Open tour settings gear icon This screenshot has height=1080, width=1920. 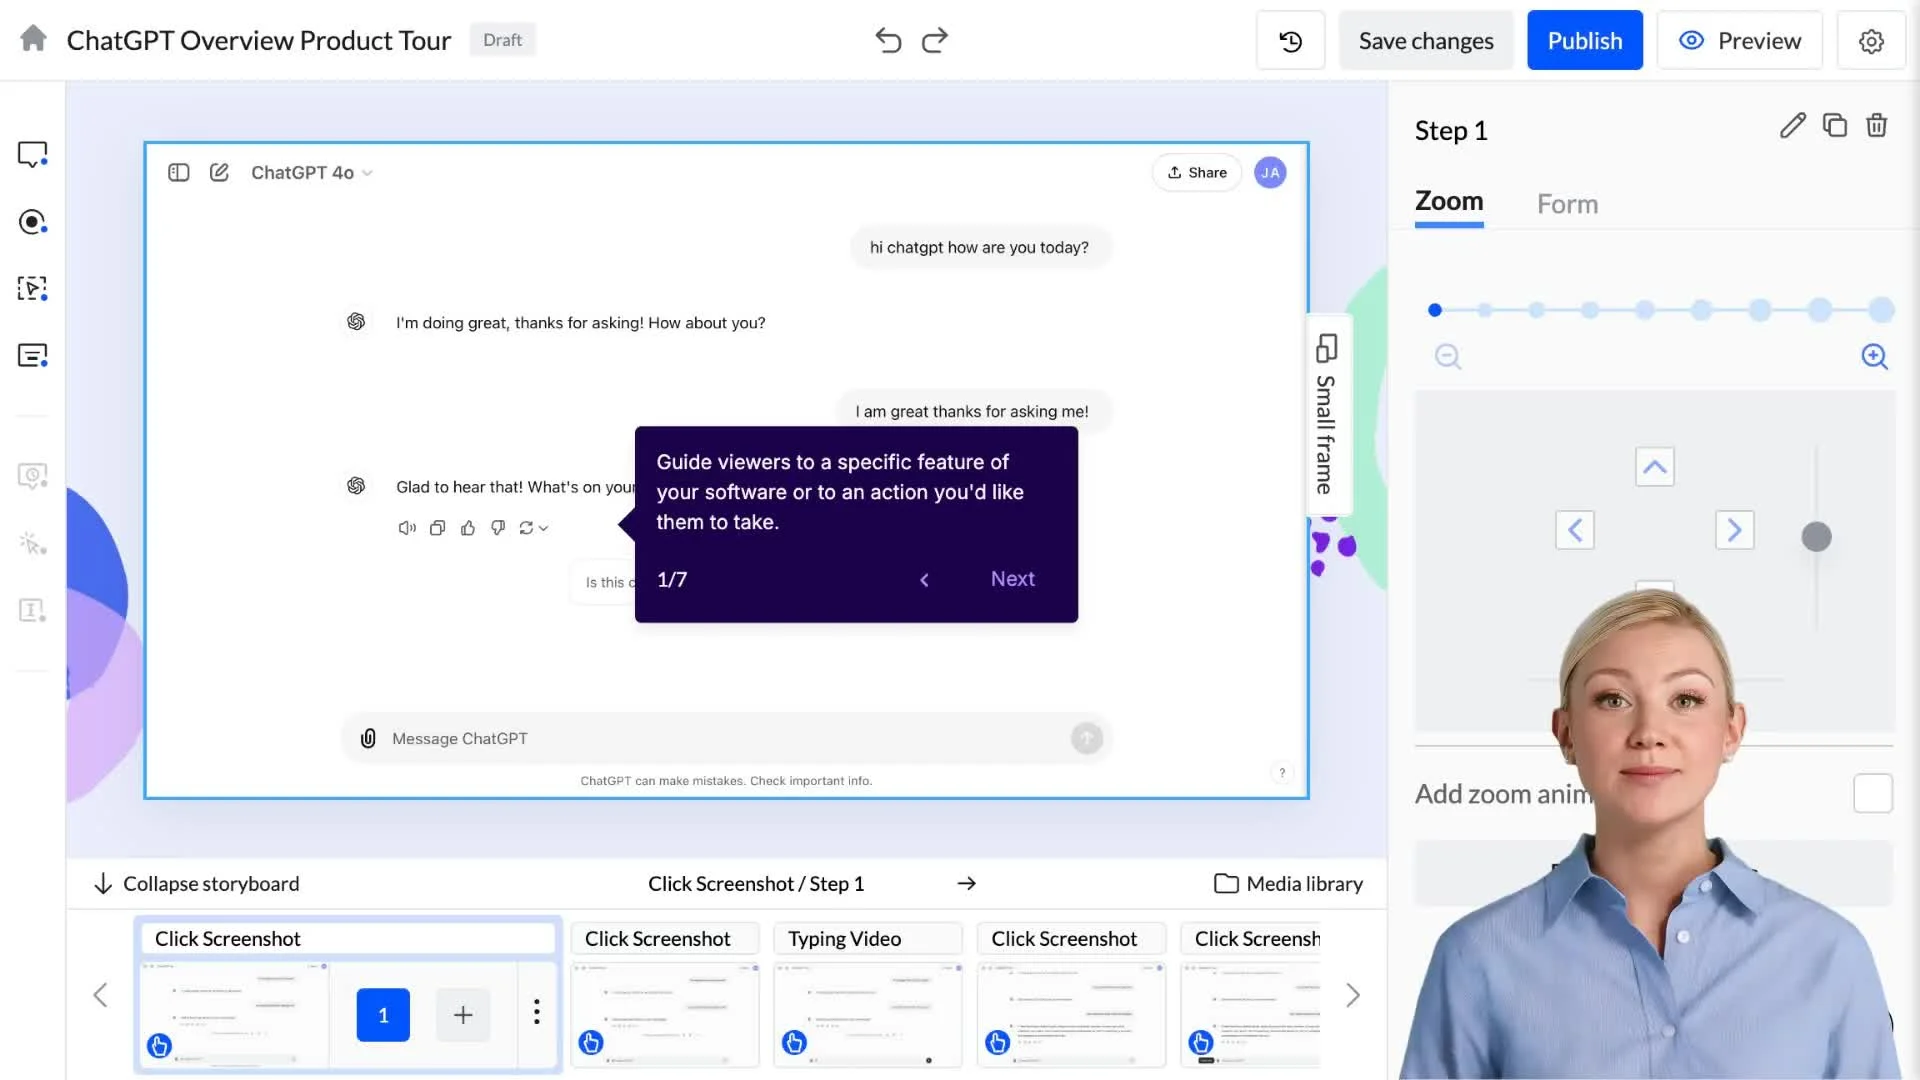tap(1871, 41)
